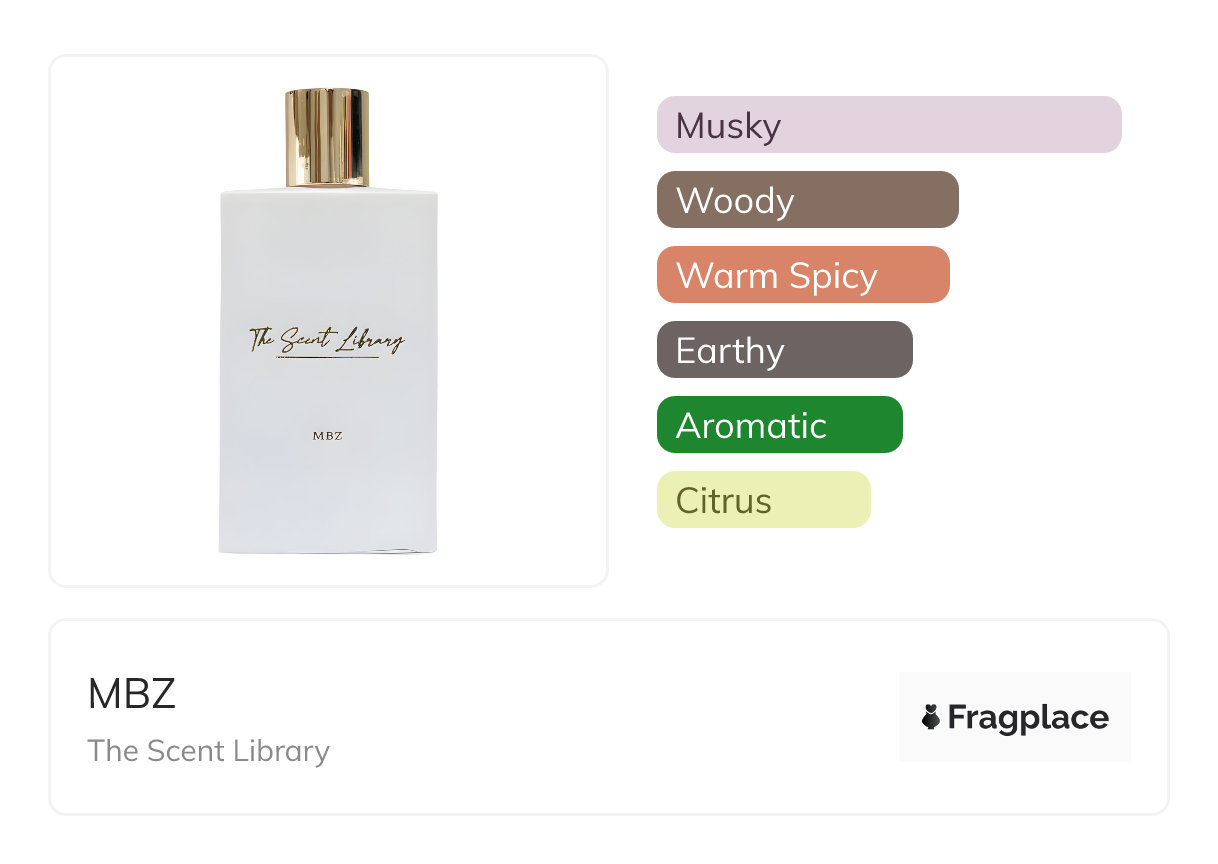Select the Musky accord bar
Image resolution: width=1218 pixels, height=864 pixels.
coord(889,125)
